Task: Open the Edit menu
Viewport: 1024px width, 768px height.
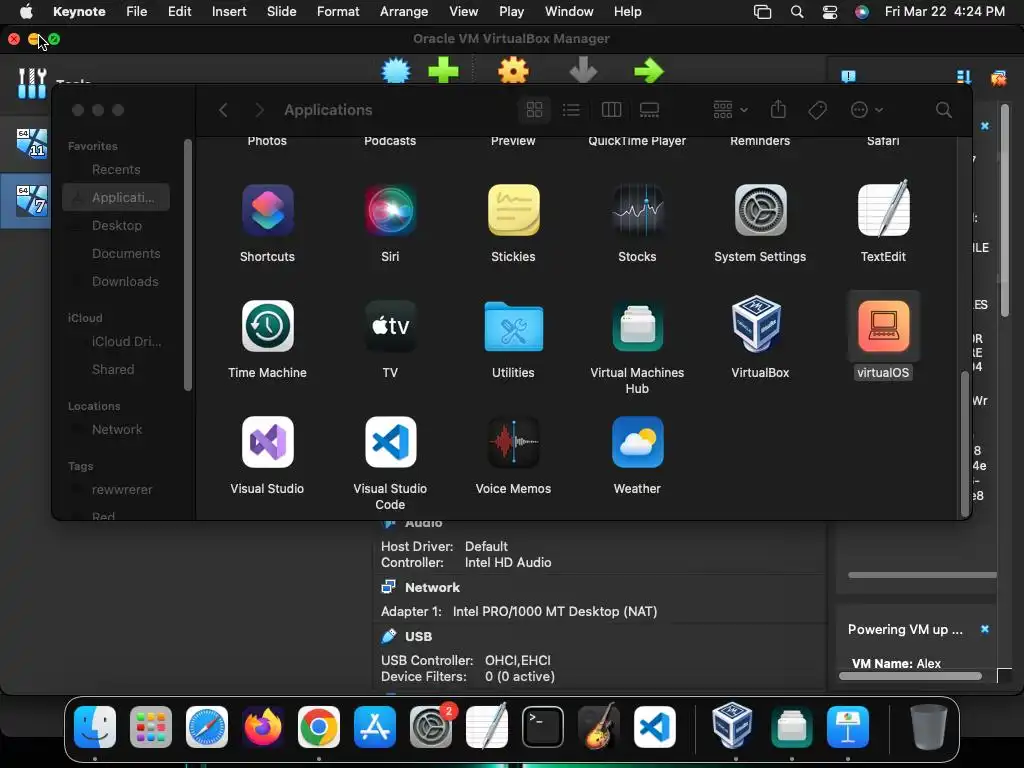Action: pyautogui.click(x=179, y=12)
